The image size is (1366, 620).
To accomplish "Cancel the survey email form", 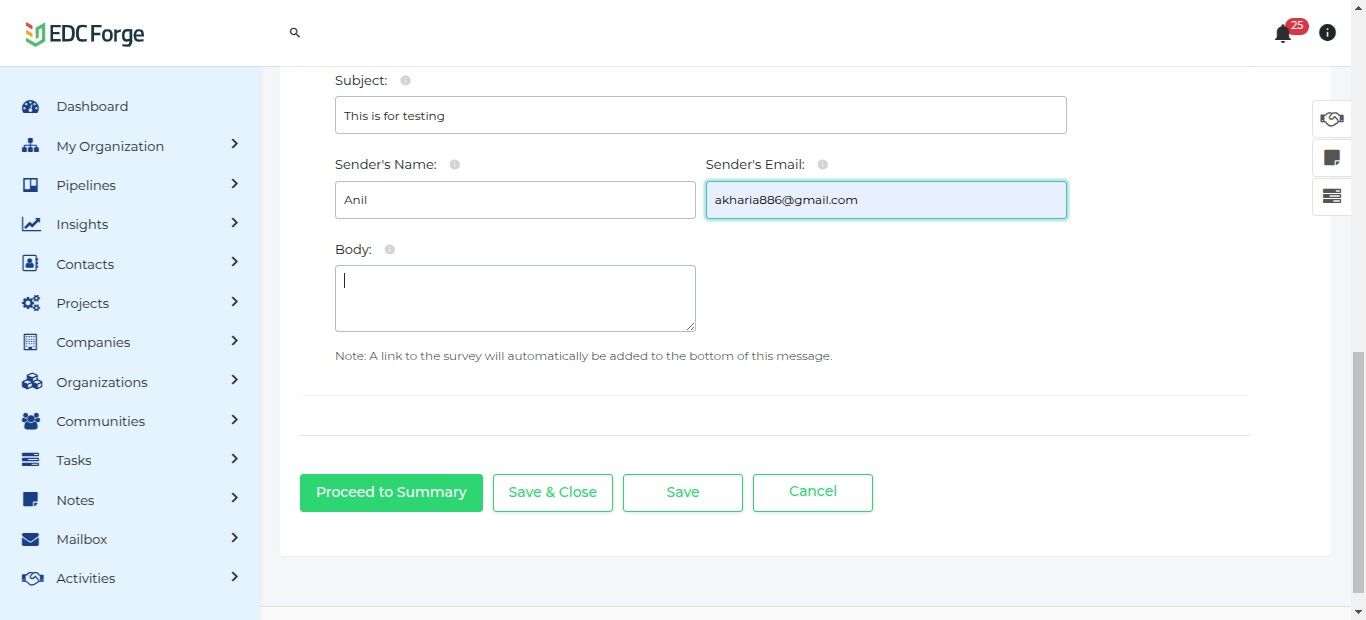I will coord(813,493).
